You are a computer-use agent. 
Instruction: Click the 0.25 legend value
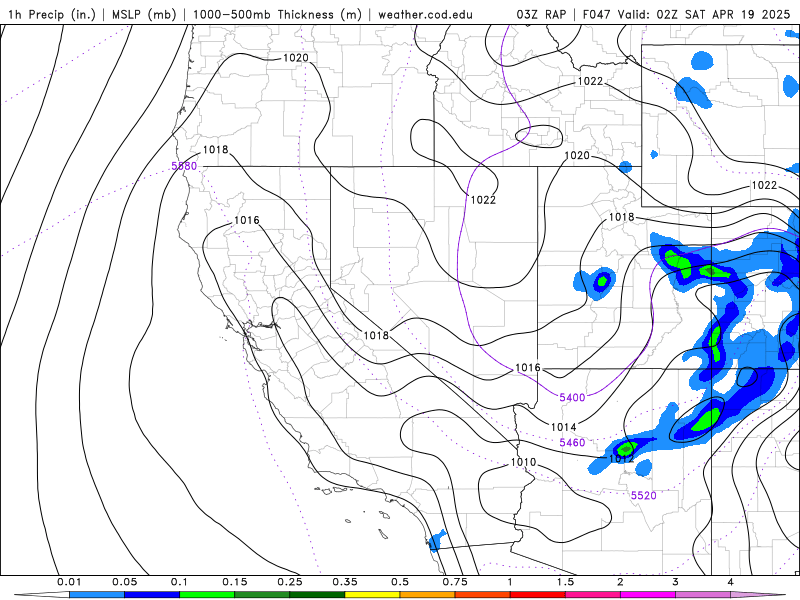[290, 582]
